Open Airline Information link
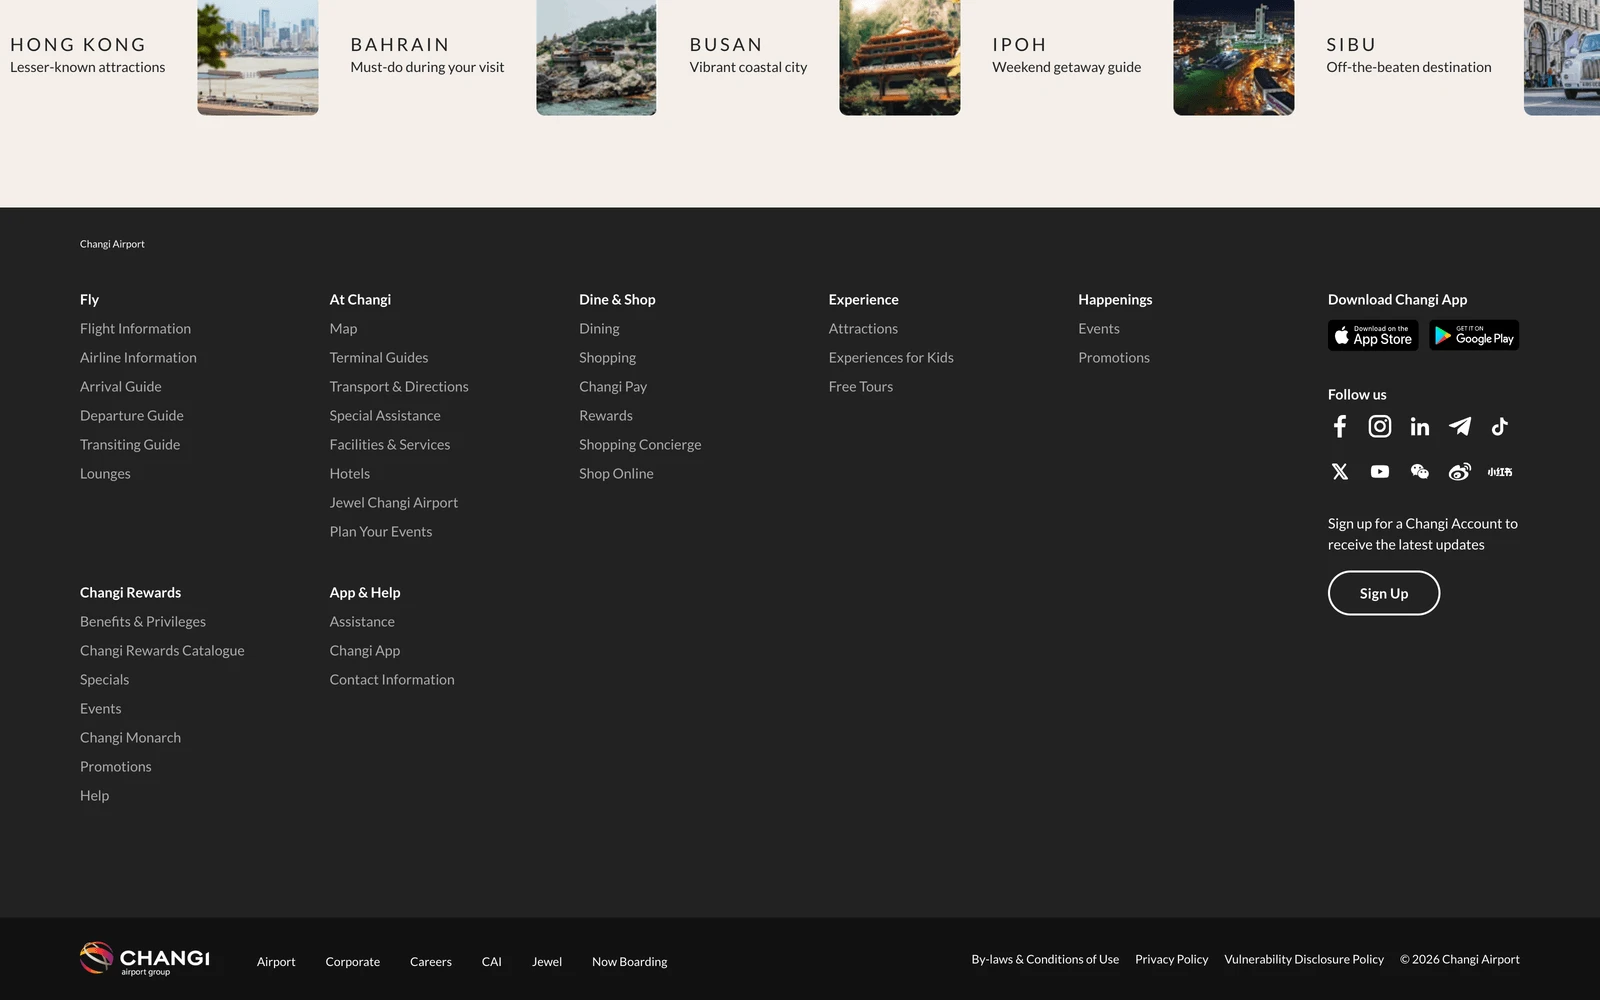Screen dimensions: 1600x1000 tap(138, 358)
